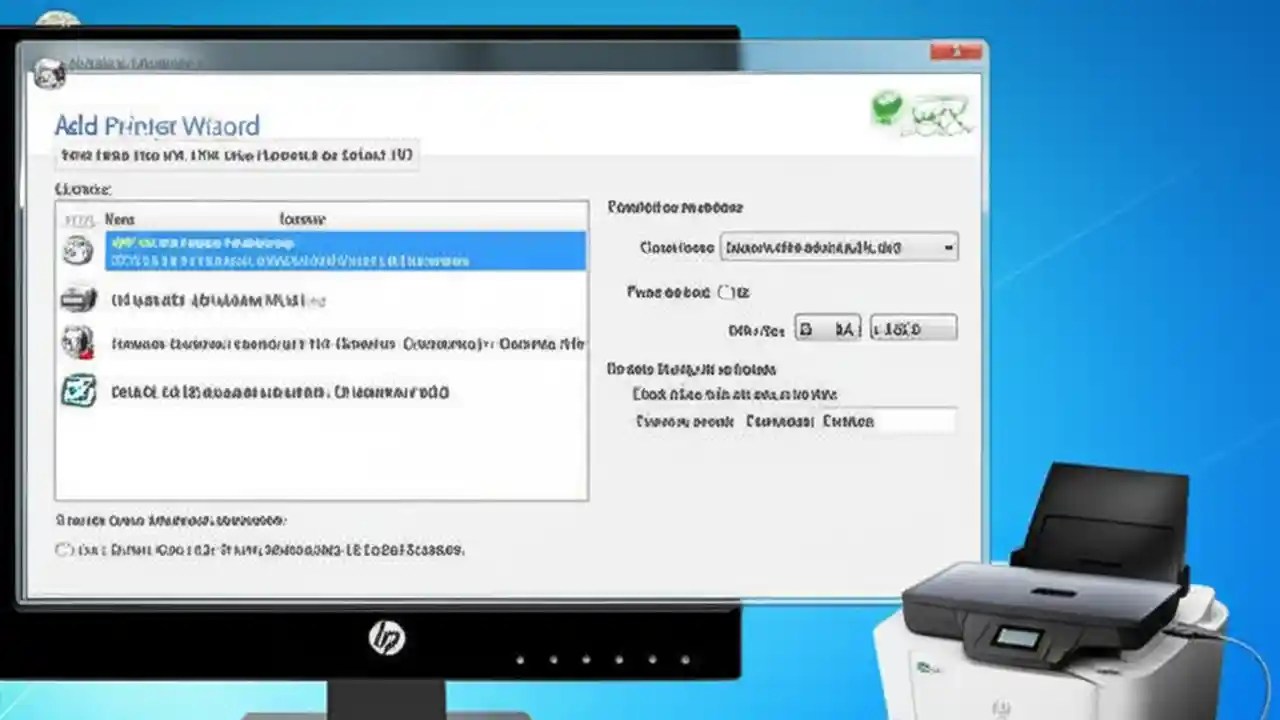
Task: Click the dropdown arrow of the combo box
Action: click(x=948, y=247)
